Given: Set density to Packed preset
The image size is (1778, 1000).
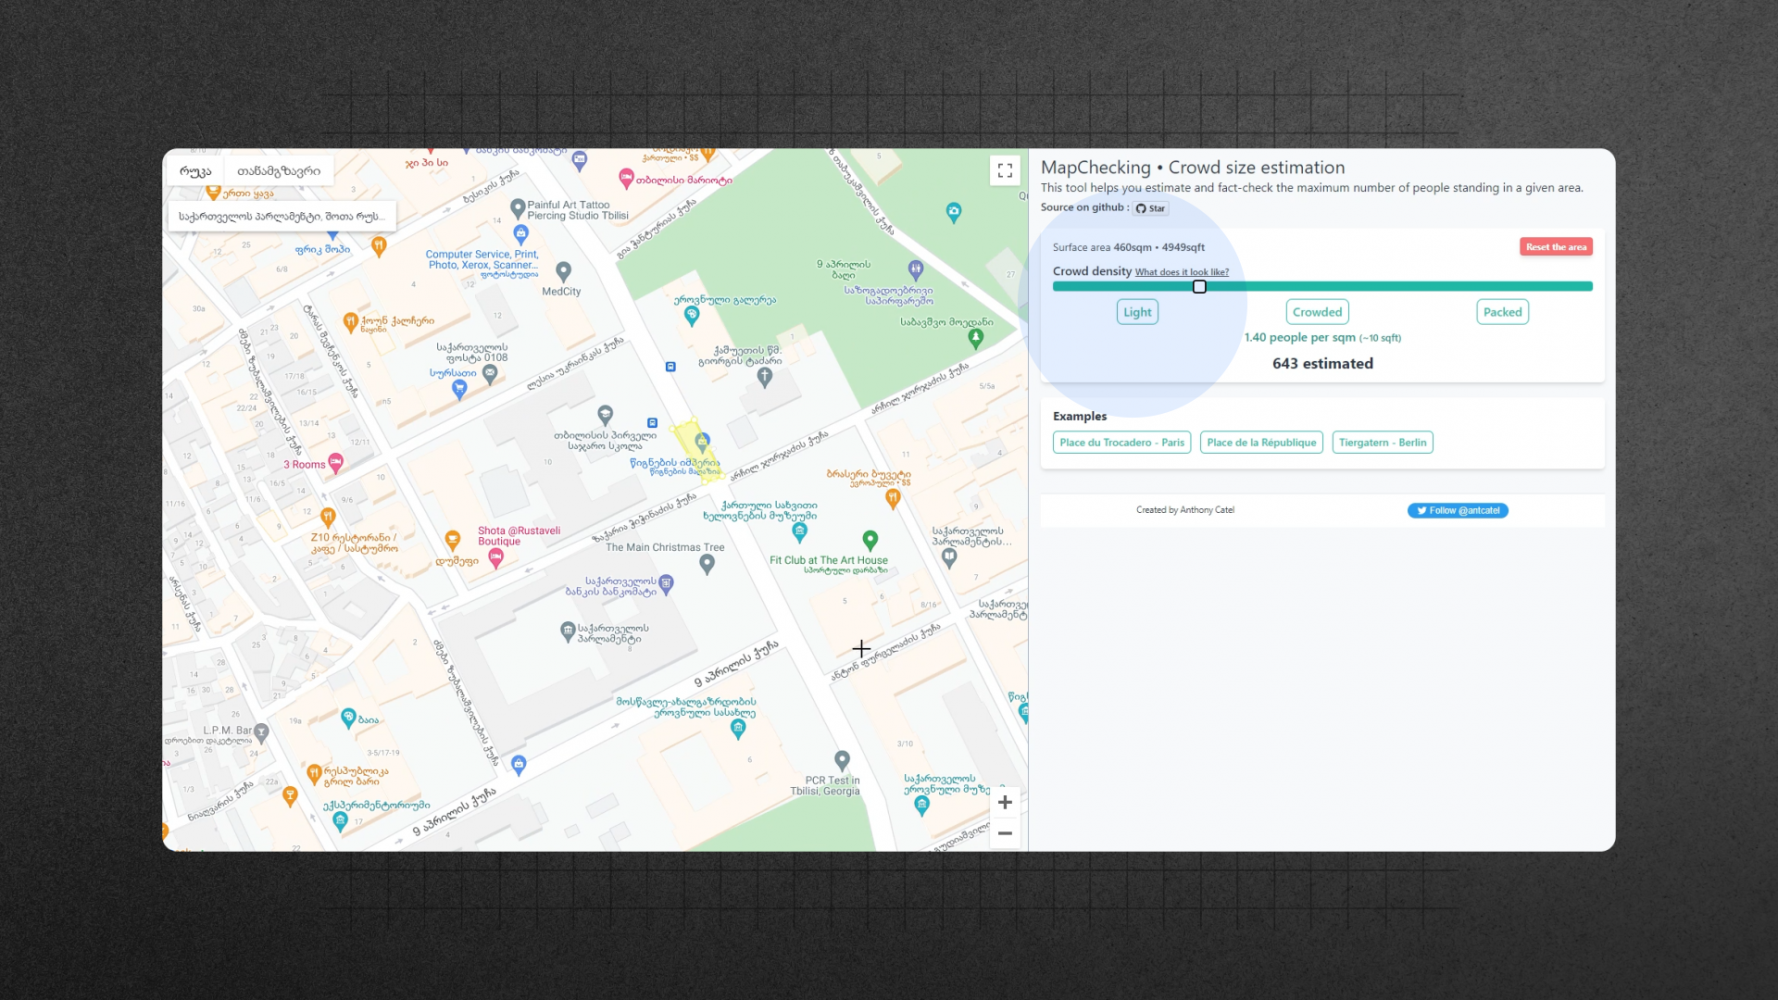Looking at the screenshot, I should point(1502,312).
